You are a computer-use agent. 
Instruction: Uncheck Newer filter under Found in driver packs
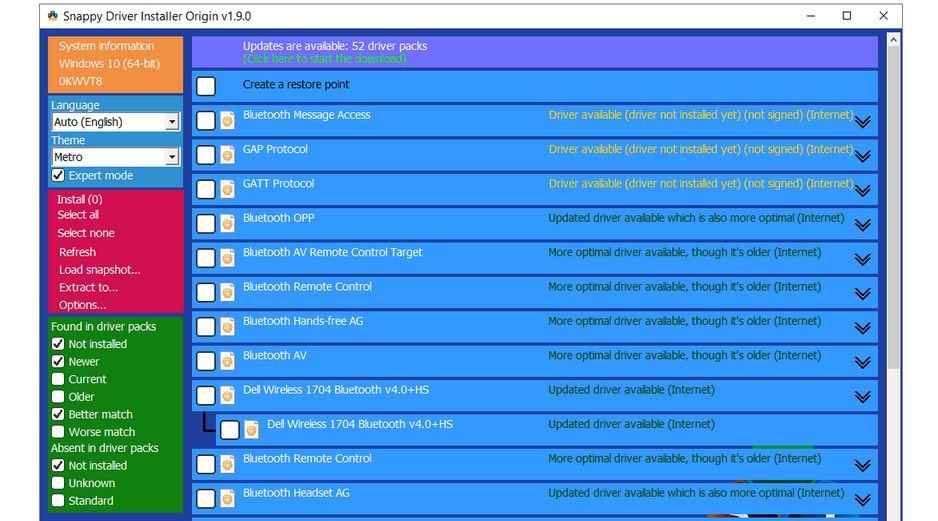[x=58, y=361]
